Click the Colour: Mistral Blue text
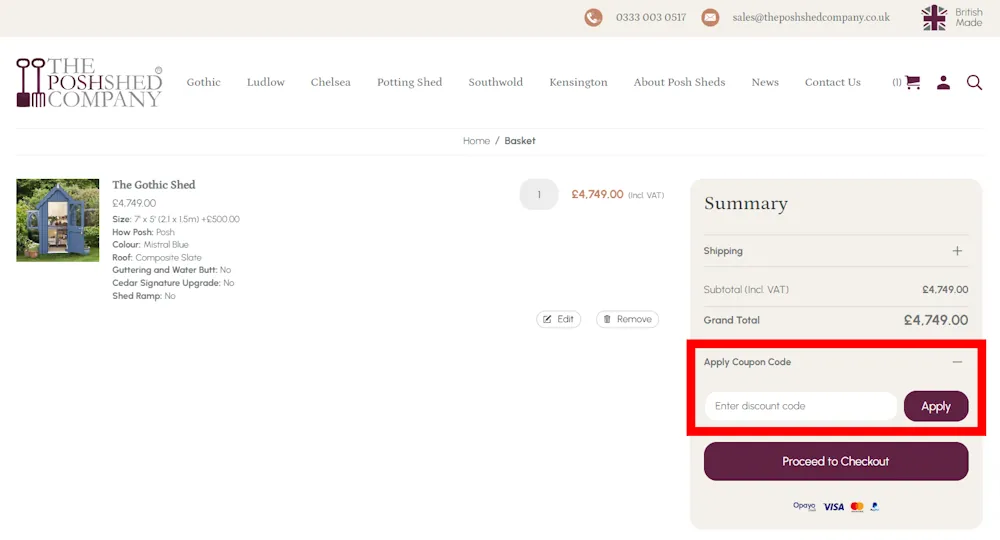Image resolution: width=1000 pixels, height=540 pixels. [x=151, y=244]
